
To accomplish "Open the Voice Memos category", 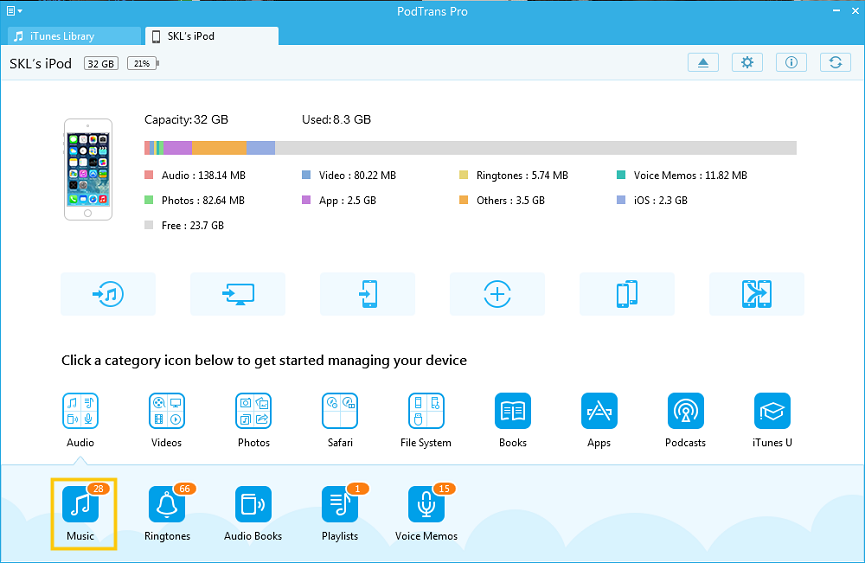I will [426, 505].
